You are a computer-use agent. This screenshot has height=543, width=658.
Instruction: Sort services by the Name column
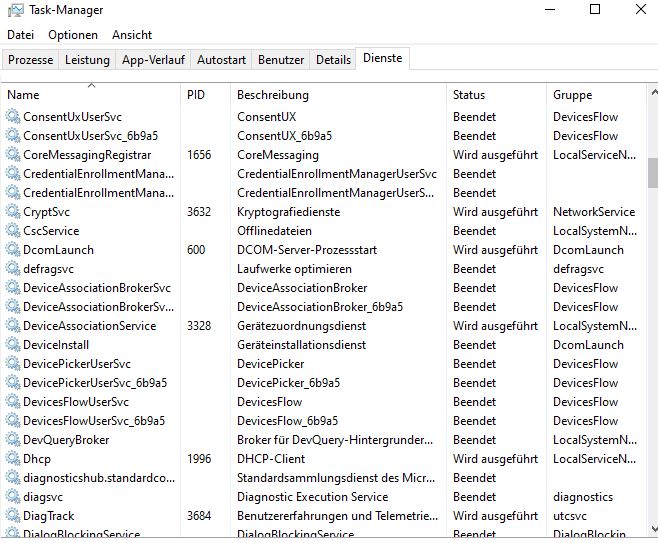coord(91,95)
